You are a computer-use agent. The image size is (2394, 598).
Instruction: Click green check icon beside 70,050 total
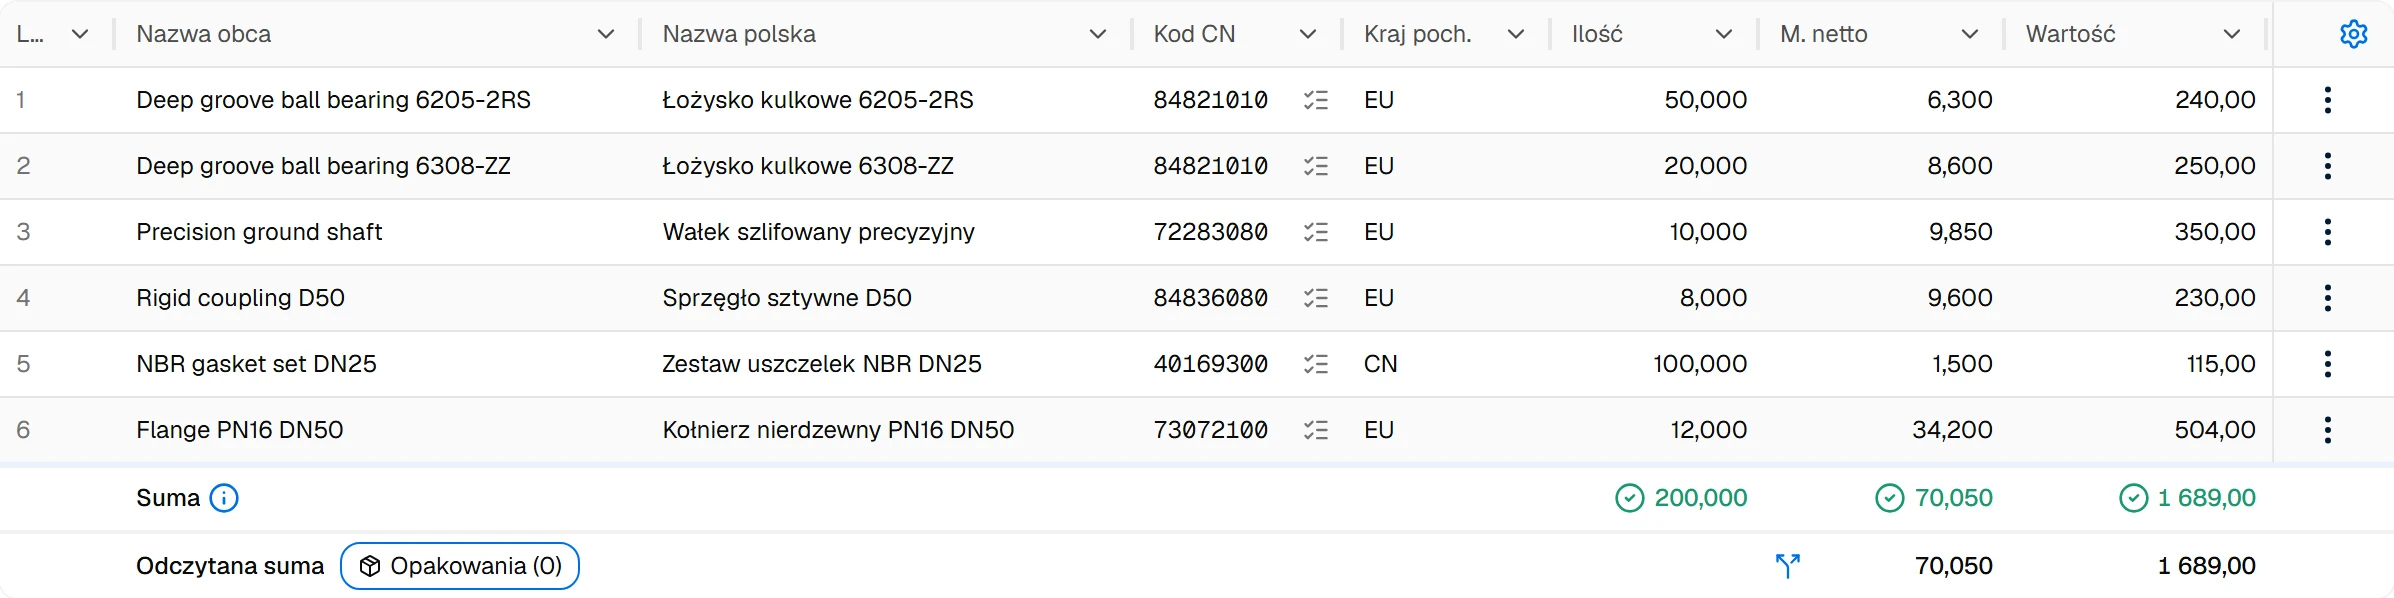1889,498
